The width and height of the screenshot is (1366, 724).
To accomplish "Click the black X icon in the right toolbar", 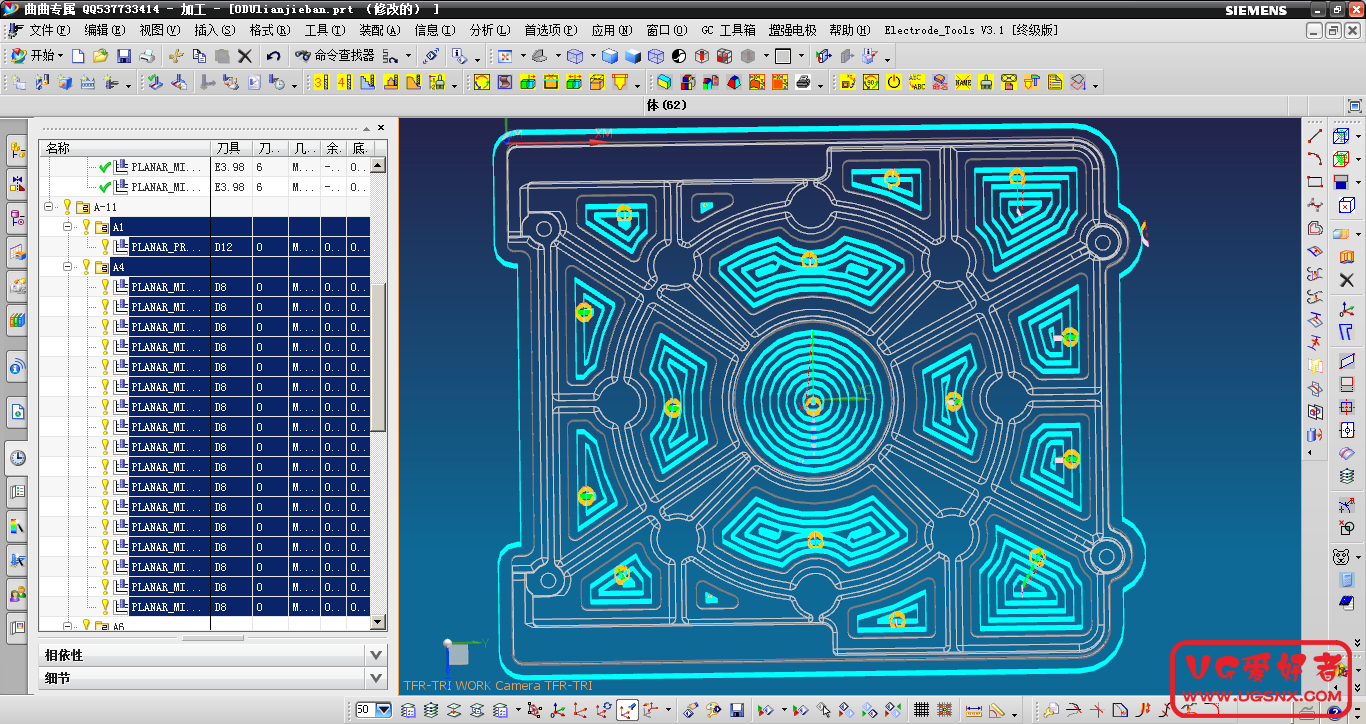I will (1346, 281).
